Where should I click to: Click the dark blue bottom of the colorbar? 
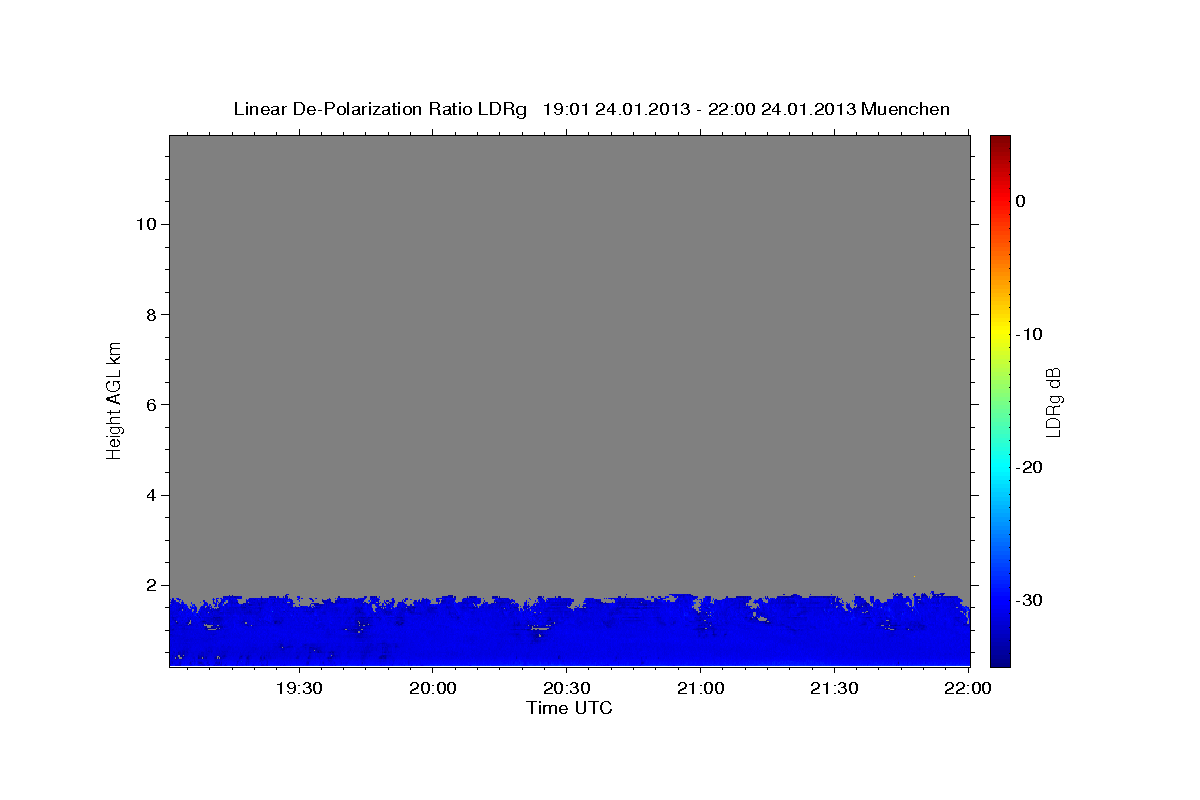coord(1000,655)
